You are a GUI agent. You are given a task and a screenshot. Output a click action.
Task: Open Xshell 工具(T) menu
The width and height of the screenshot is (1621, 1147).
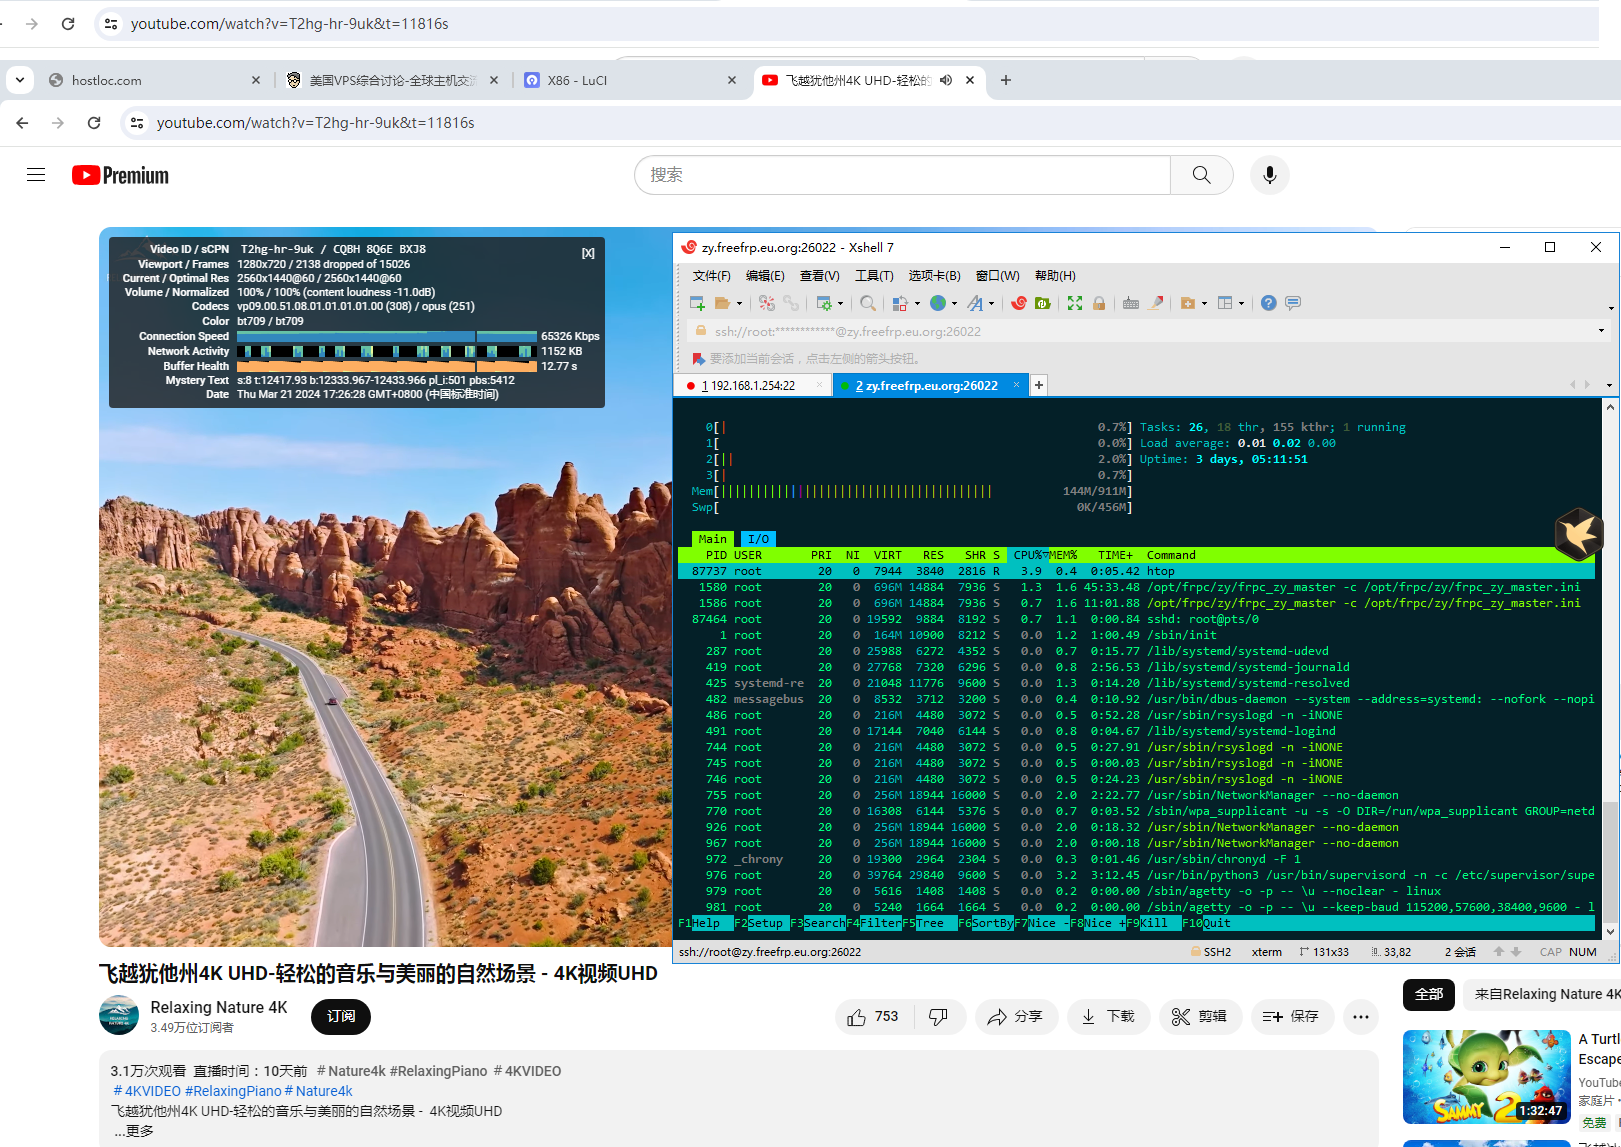coord(874,276)
